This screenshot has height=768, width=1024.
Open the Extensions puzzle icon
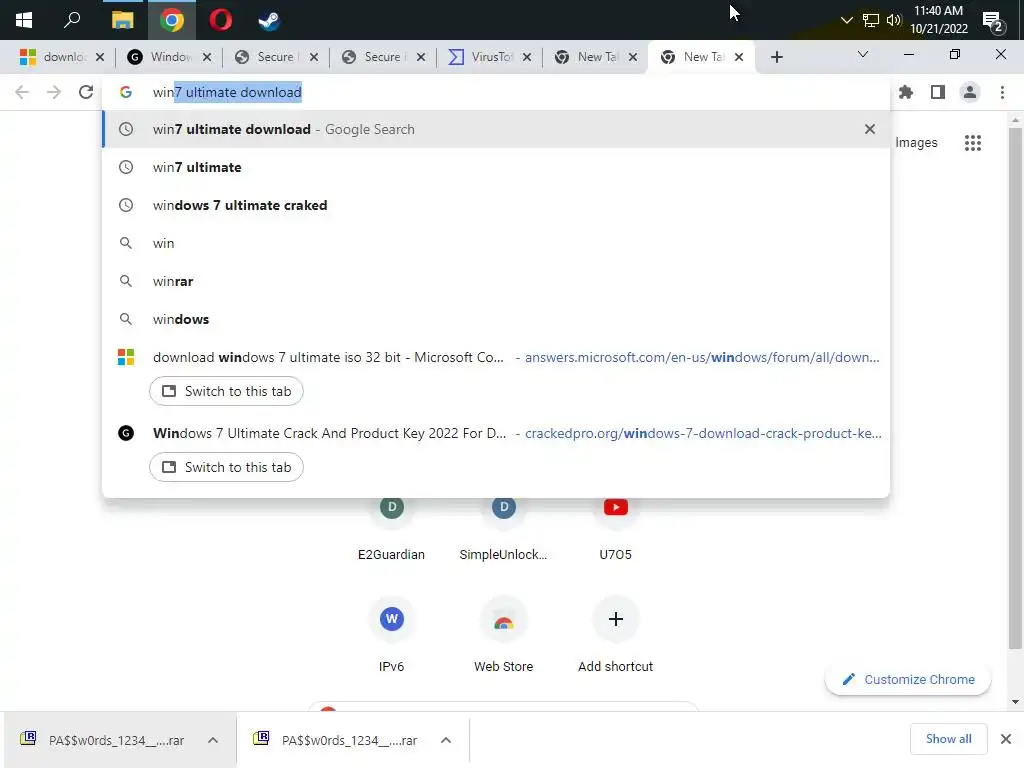tap(905, 92)
